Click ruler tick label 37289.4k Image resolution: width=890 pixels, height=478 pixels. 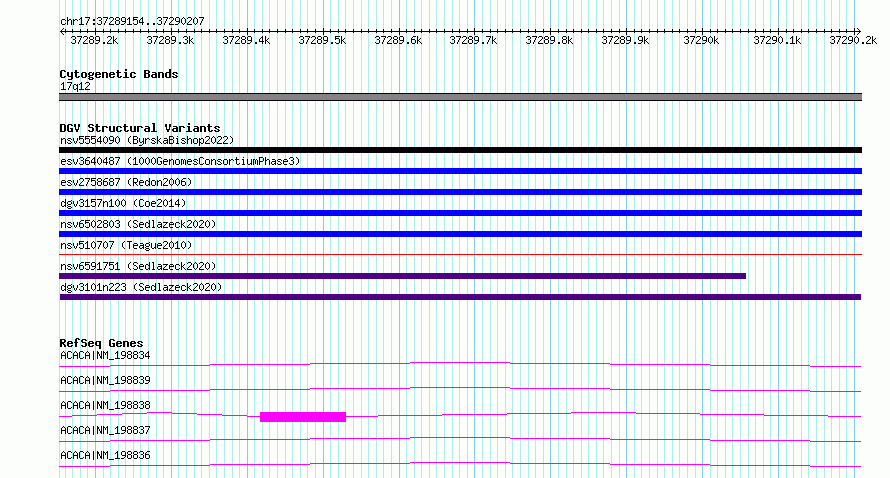coord(246,40)
